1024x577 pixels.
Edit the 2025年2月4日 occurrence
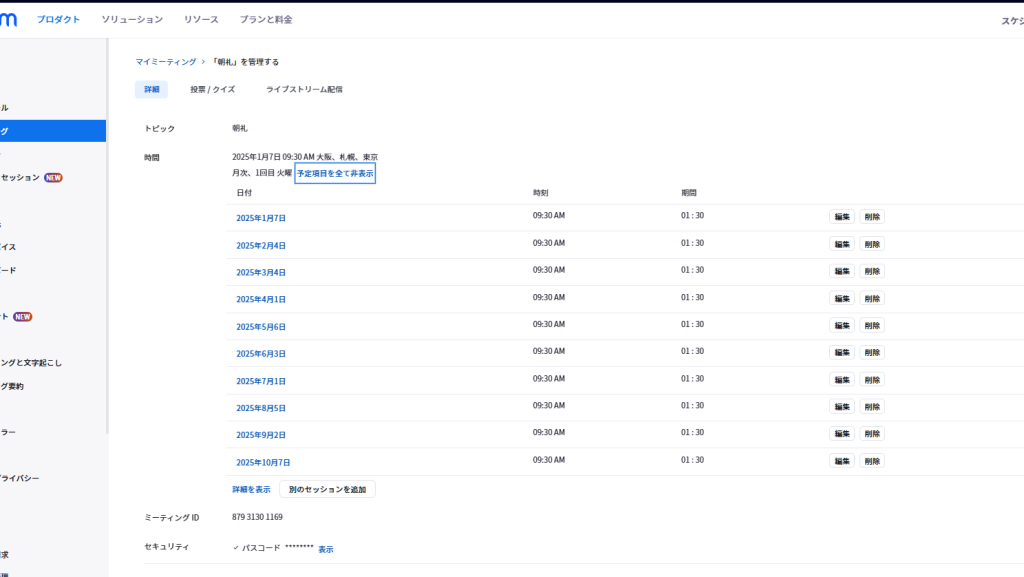click(x=841, y=244)
